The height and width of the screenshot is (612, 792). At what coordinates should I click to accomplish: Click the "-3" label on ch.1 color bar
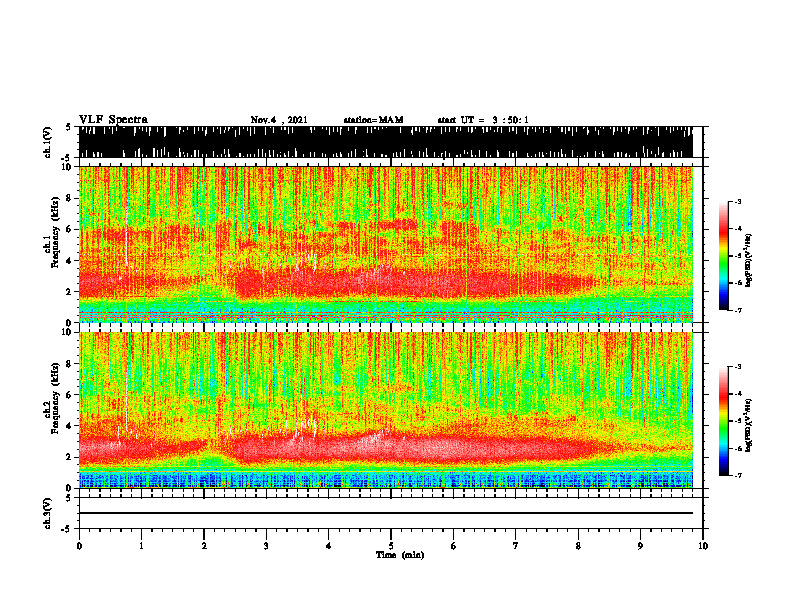coord(738,201)
